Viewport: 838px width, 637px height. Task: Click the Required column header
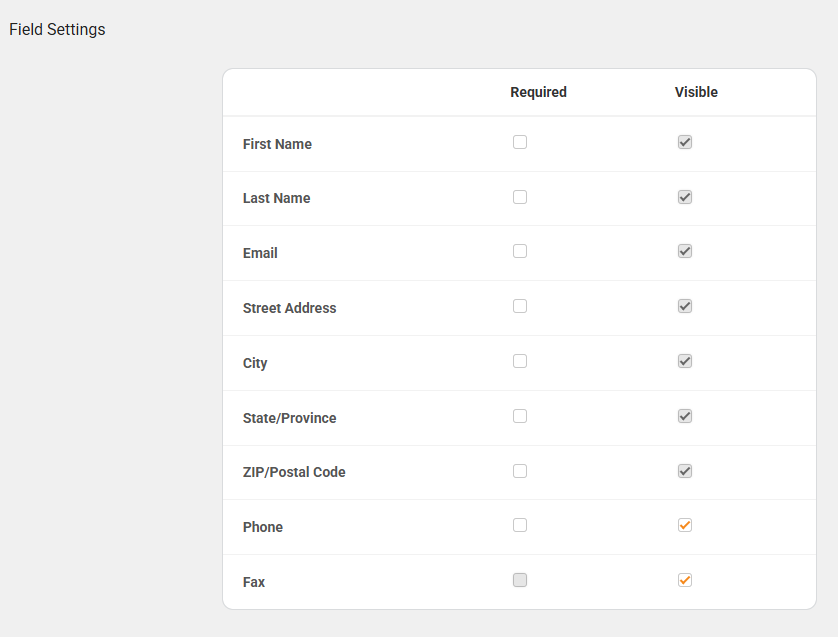tap(538, 92)
